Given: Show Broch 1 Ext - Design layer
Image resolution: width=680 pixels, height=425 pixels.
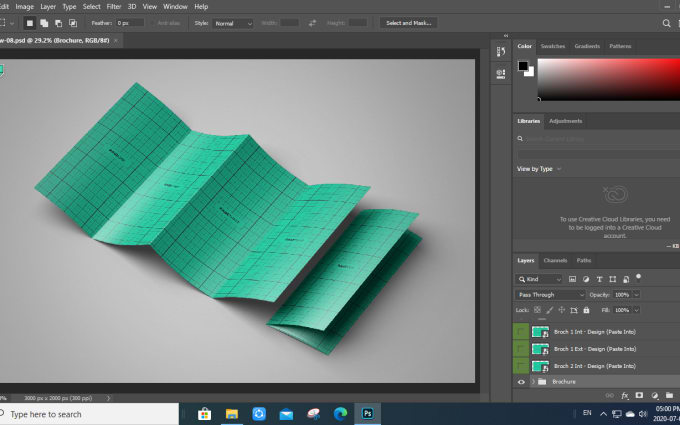Looking at the screenshot, I should click(521, 349).
